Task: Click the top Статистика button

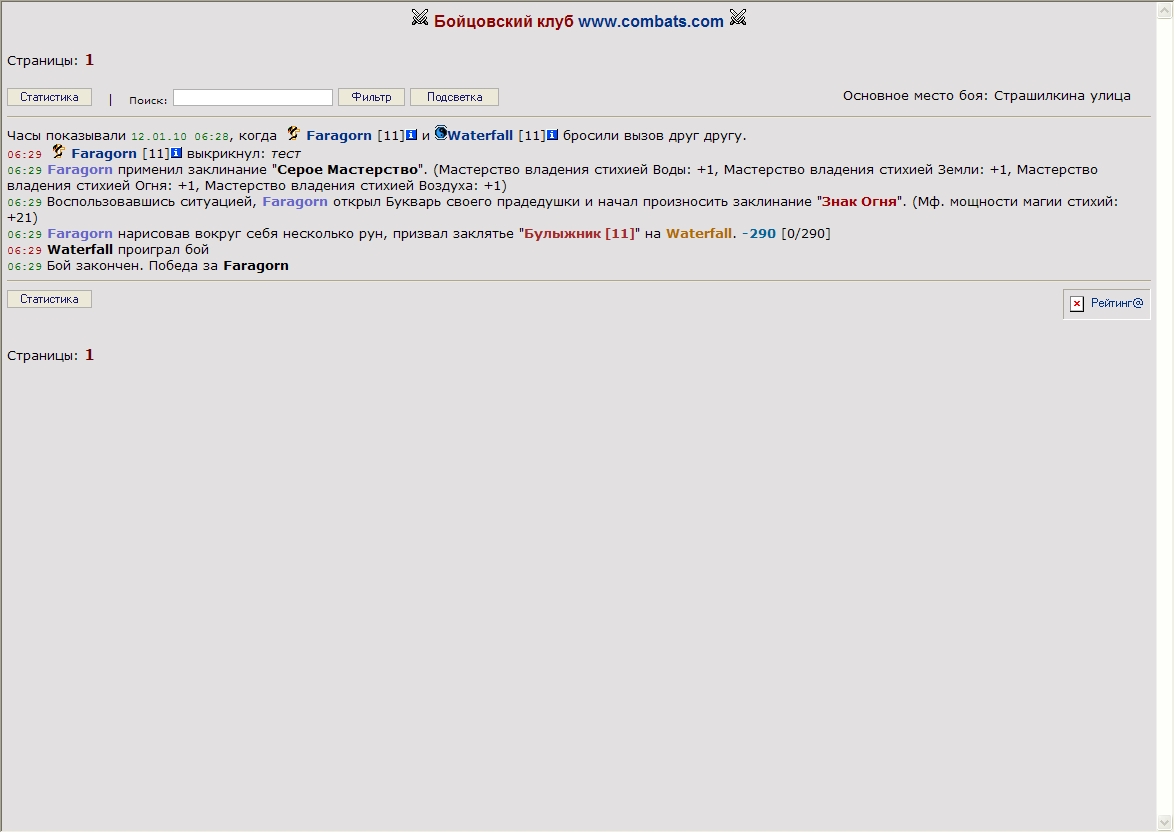Action: [x=49, y=97]
